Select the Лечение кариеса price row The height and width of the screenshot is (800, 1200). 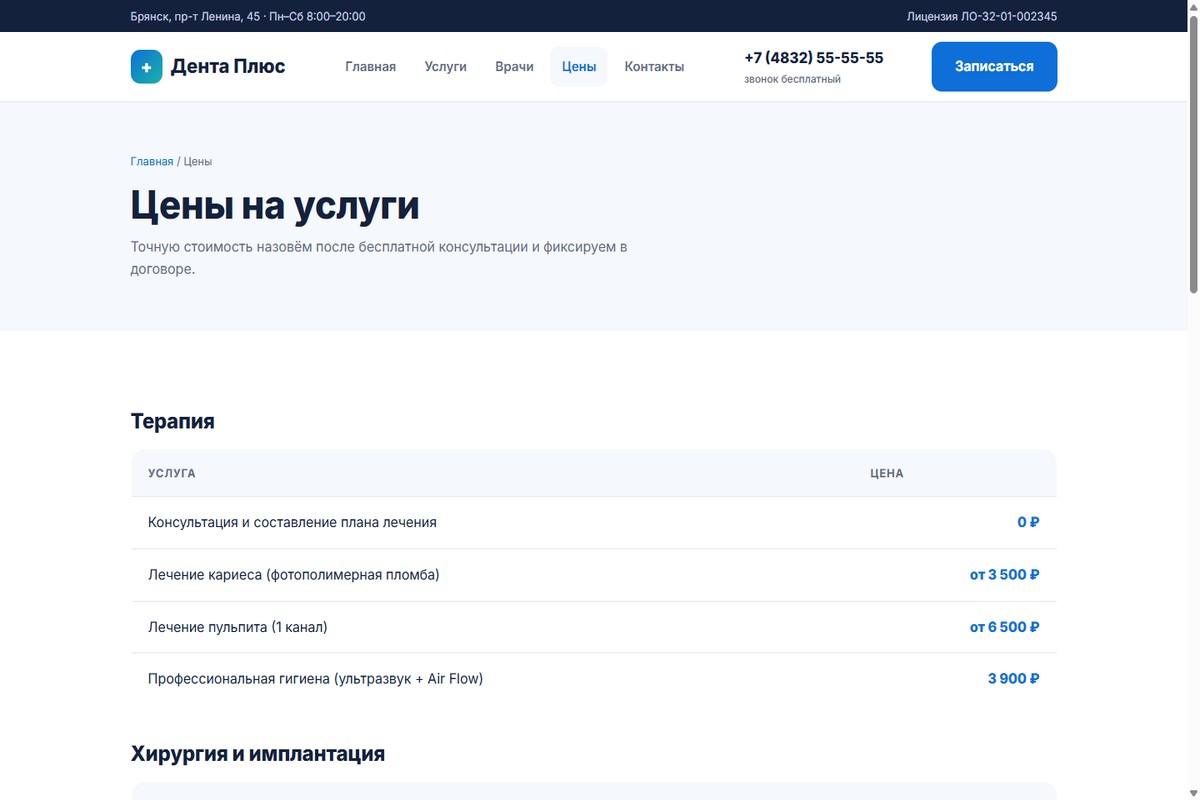594,575
